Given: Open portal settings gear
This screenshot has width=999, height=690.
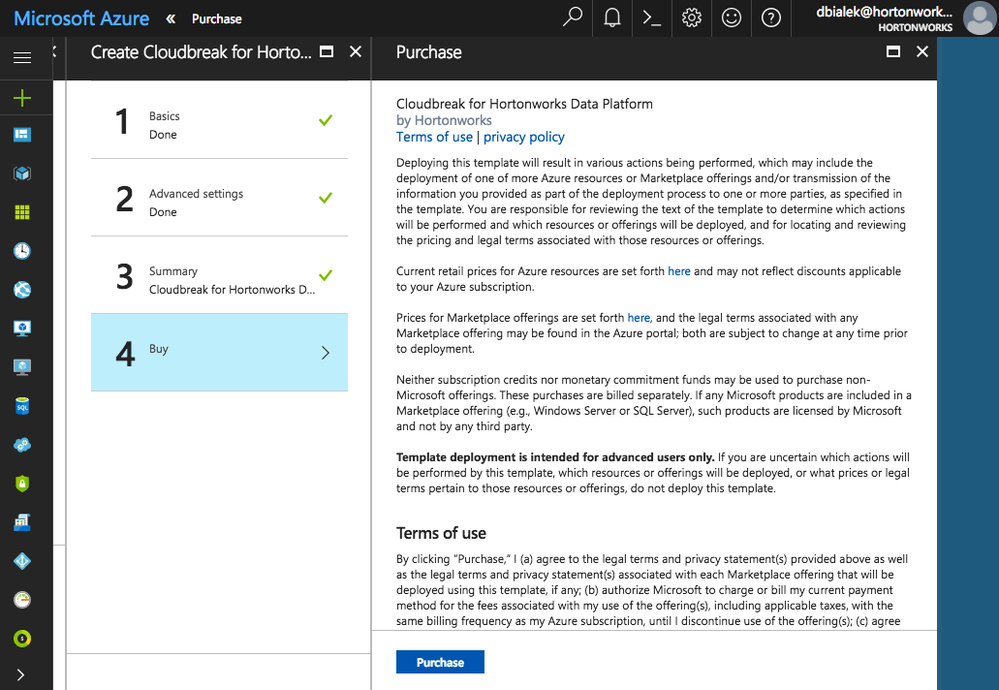Looking at the screenshot, I should click(691, 18).
